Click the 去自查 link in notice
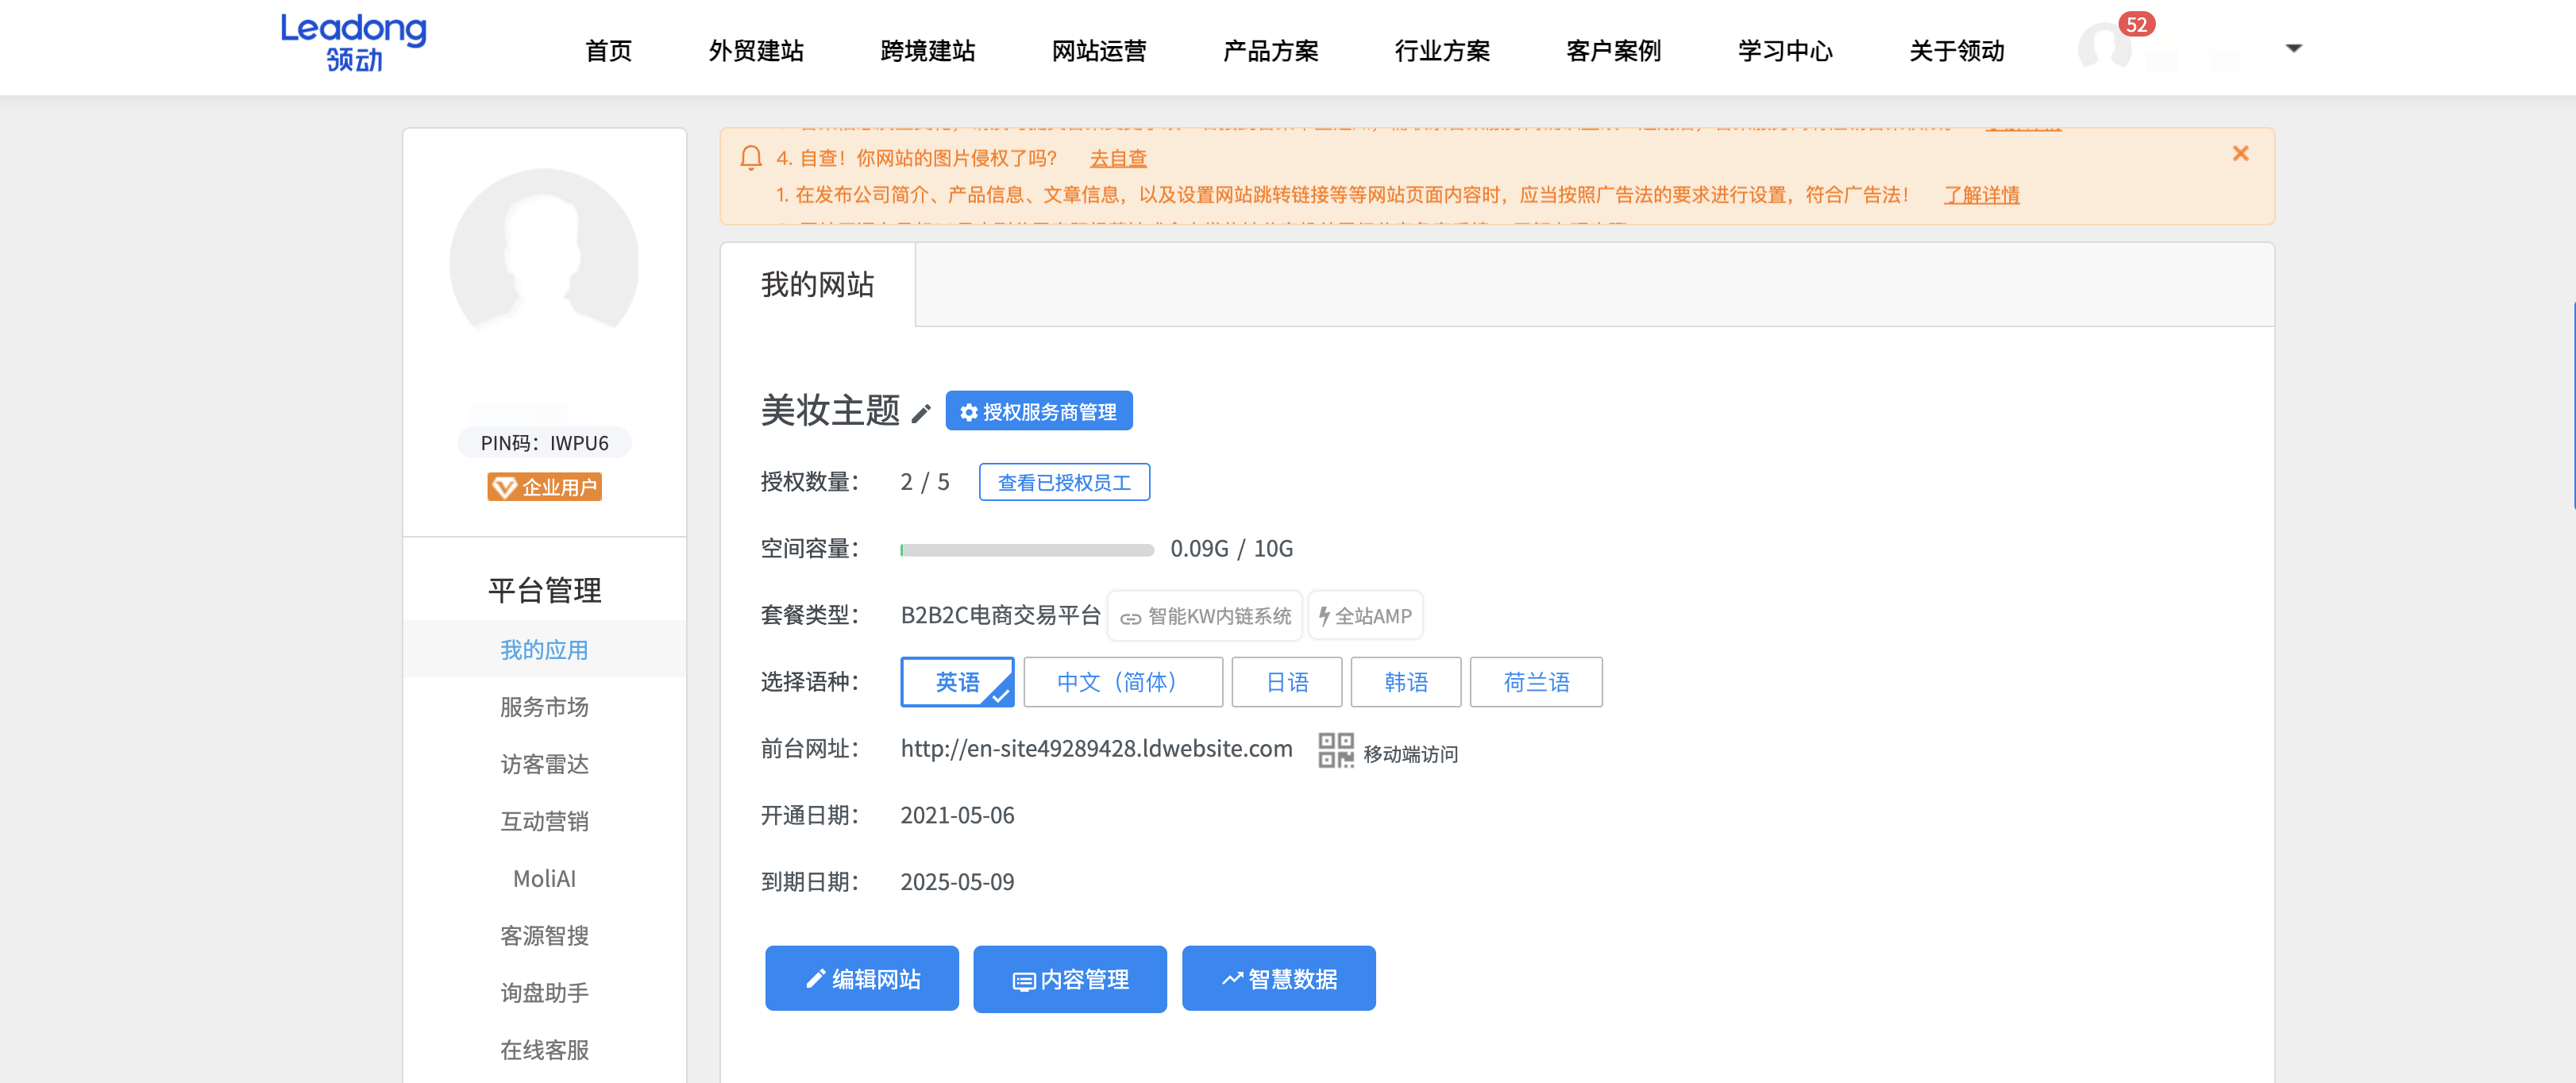Screen dimensions: 2576x1083 point(1118,158)
